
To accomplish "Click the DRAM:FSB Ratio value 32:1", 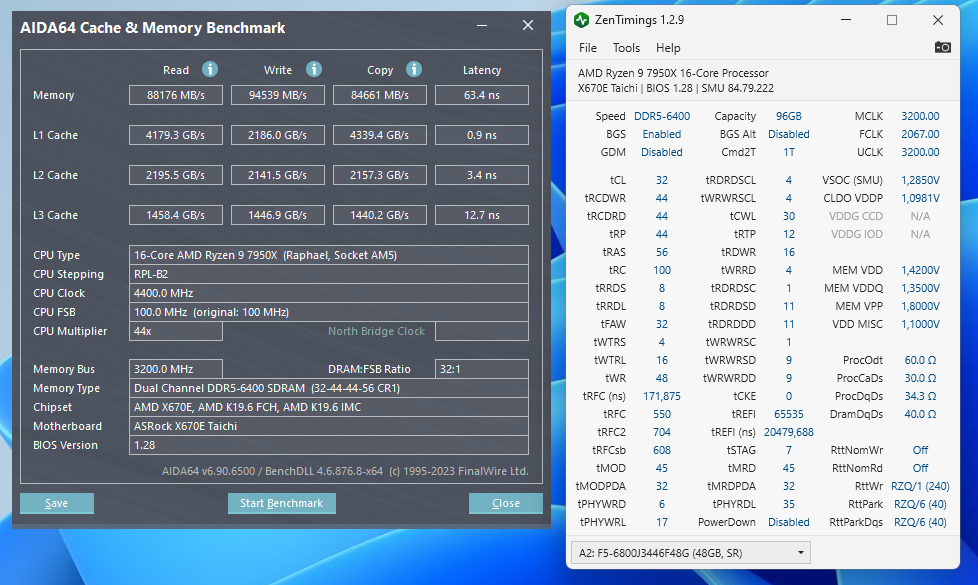I will tap(482, 369).
